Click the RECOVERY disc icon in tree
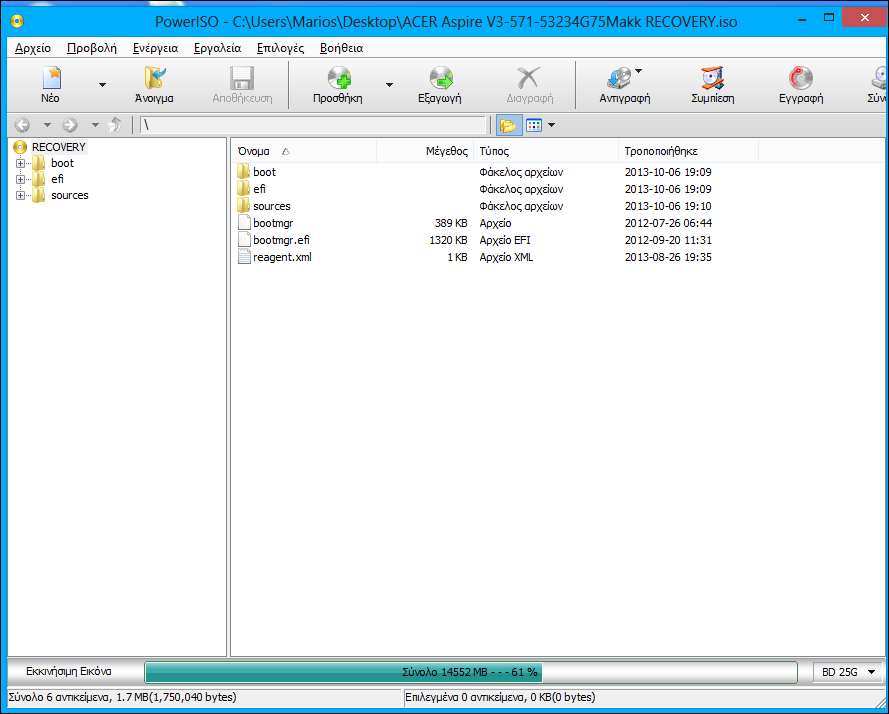889x714 pixels. [20, 147]
